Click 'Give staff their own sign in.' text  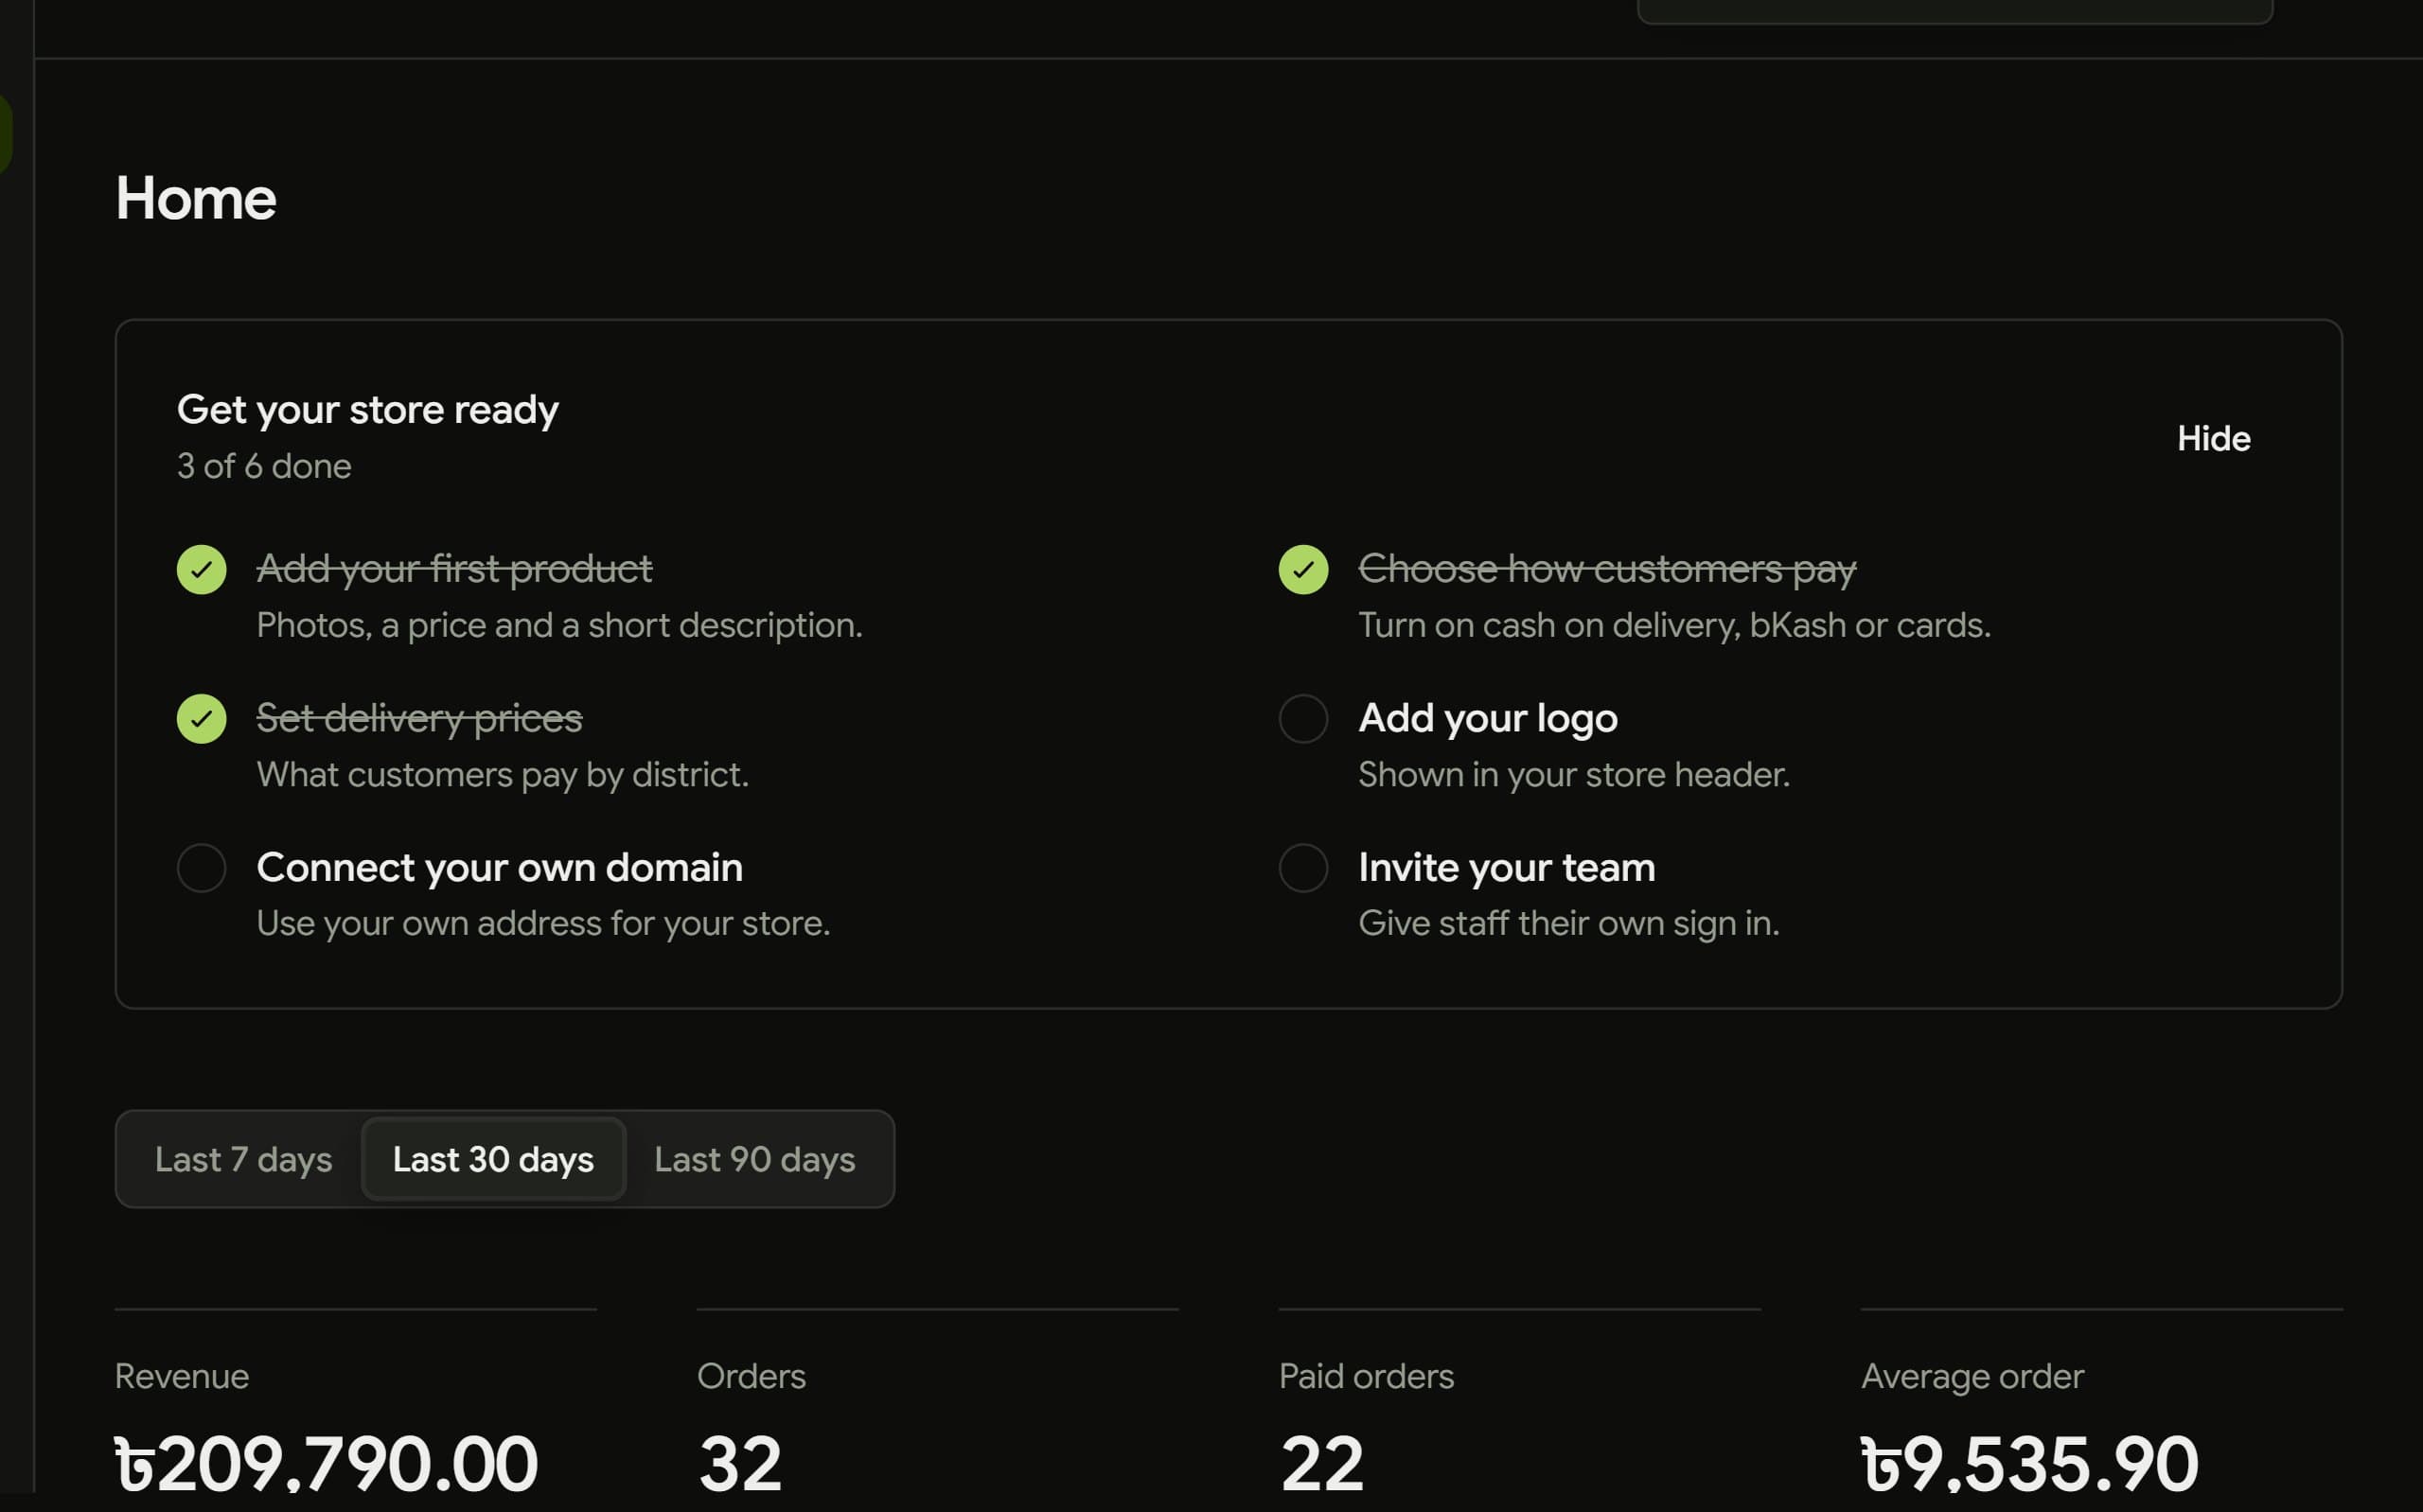coord(1568,923)
